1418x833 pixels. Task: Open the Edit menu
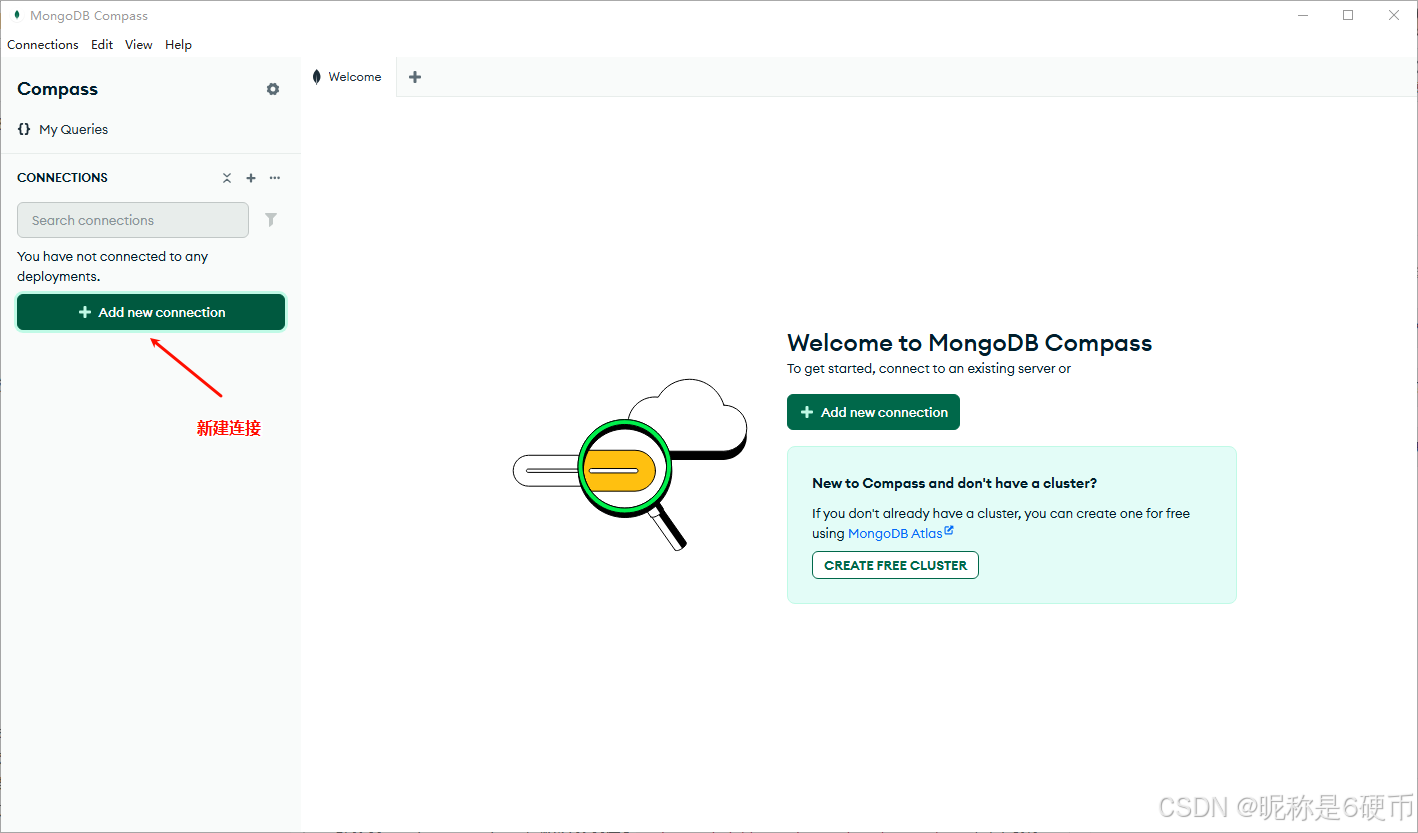(x=102, y=45)
